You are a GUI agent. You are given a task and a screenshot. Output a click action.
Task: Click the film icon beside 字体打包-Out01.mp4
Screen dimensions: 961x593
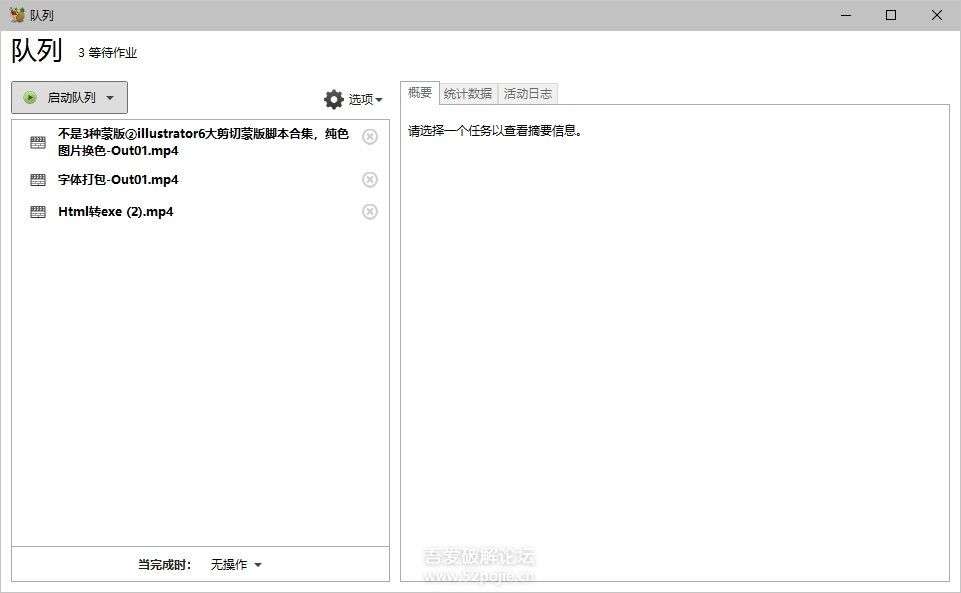coord(37,180)
